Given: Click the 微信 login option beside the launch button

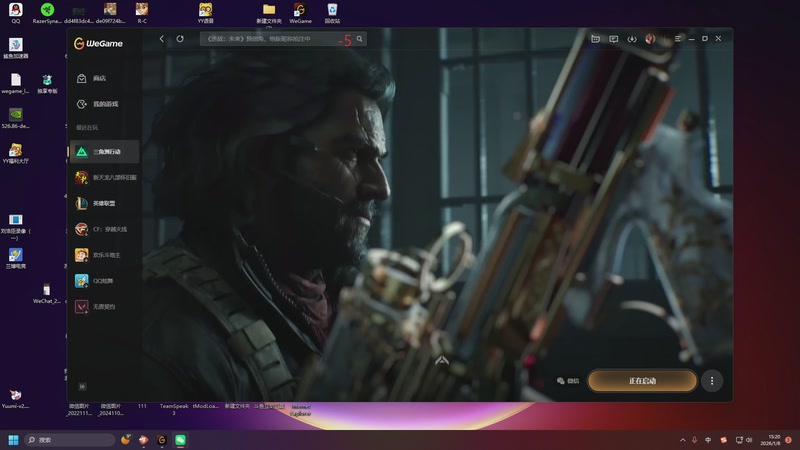Looking at the screenshot, I should pos(568,381).
